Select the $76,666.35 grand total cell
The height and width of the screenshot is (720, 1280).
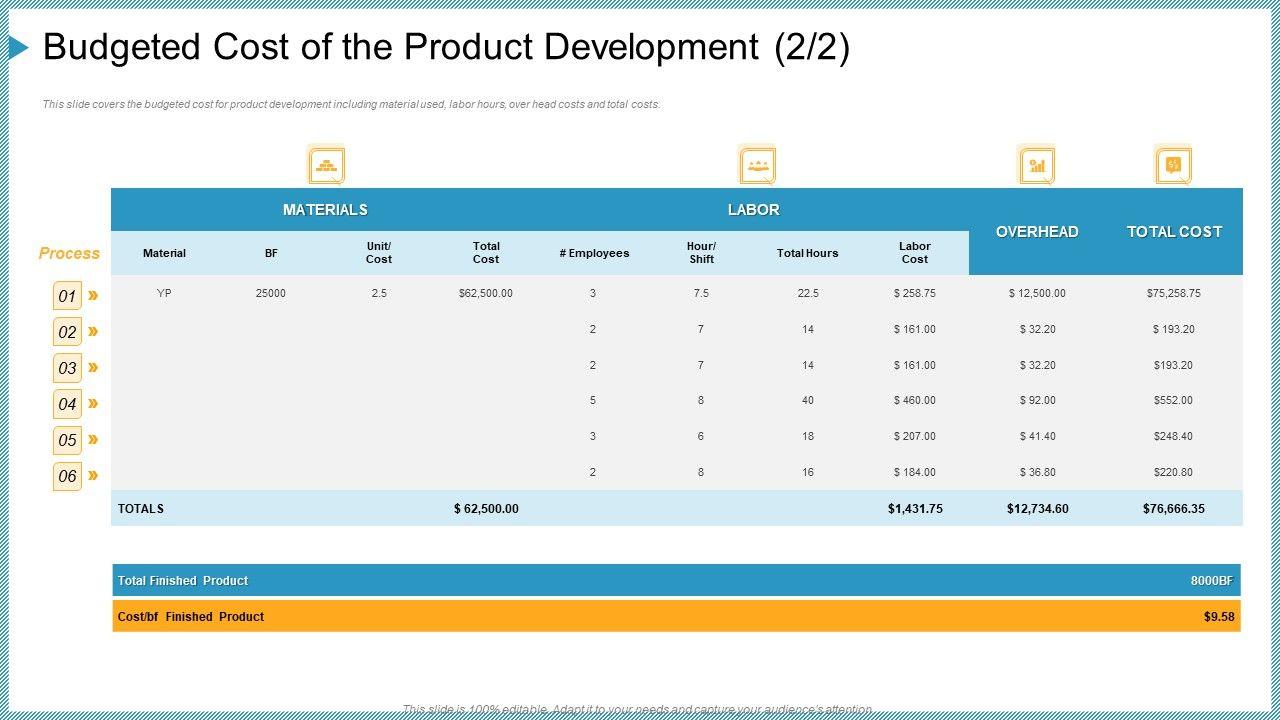pos(1173,509)
